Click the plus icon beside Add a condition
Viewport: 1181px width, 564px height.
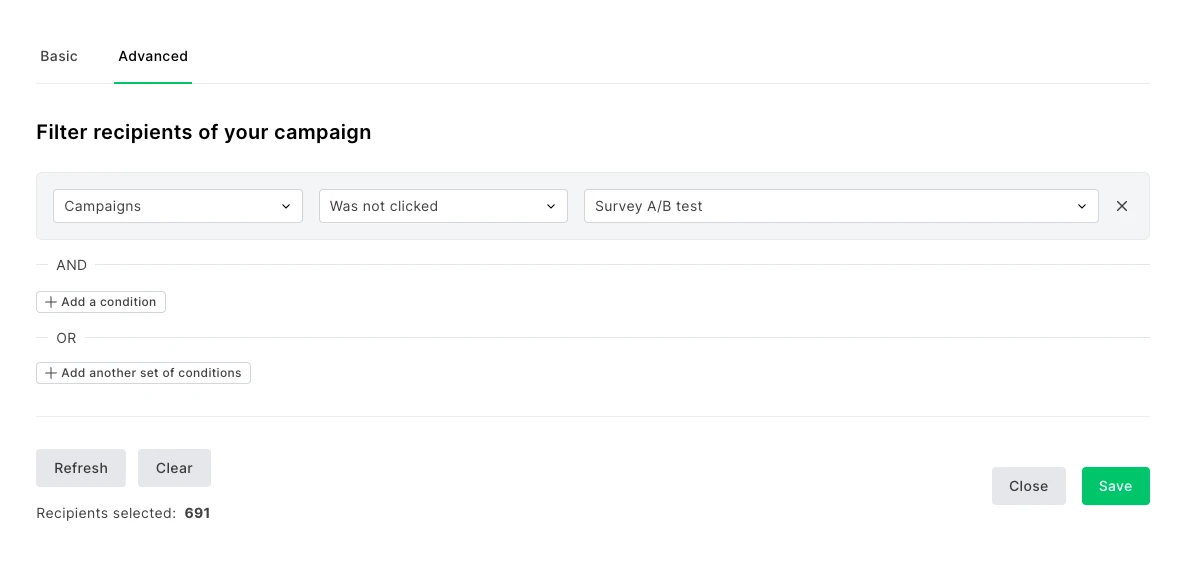(x=50, y=302)
